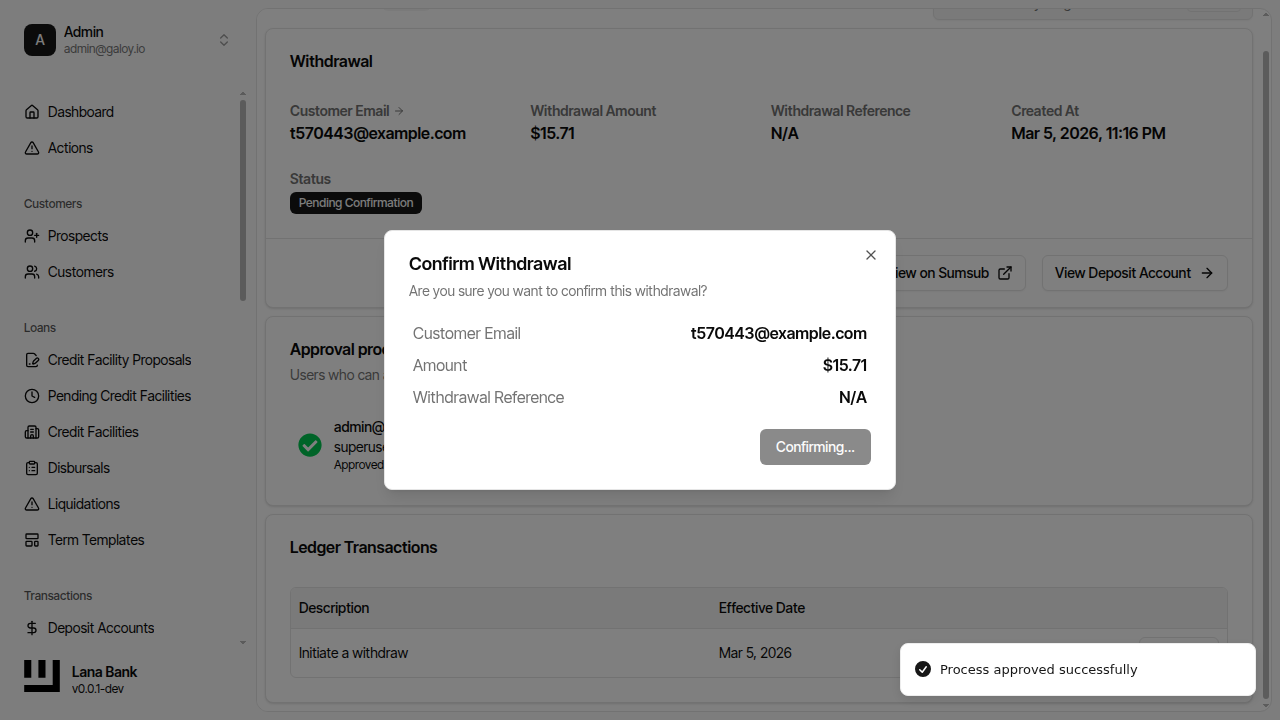The height and width of the screenshot is (720, 1280).
Task: Click the Customers people icon
Action: [31, 272]
